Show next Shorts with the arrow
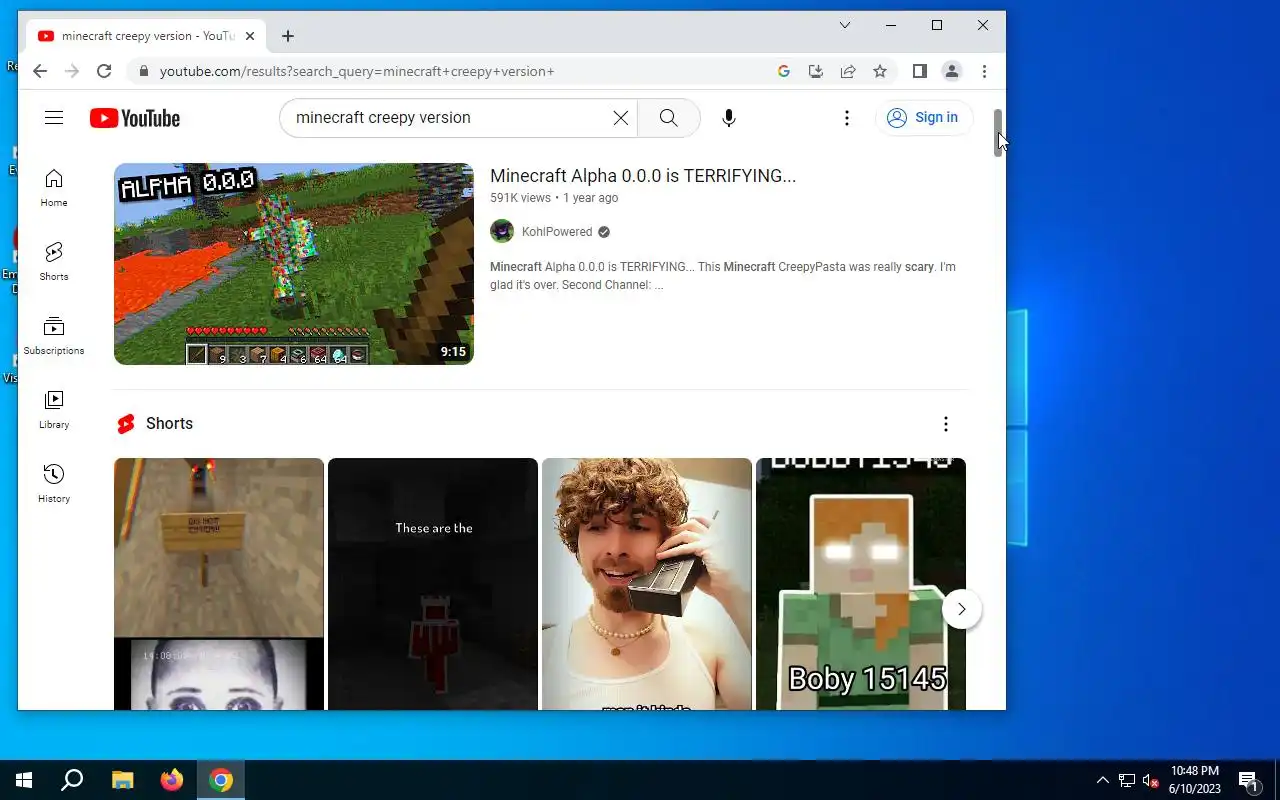The image size is (1280, 800). click(x=962, y=609)
